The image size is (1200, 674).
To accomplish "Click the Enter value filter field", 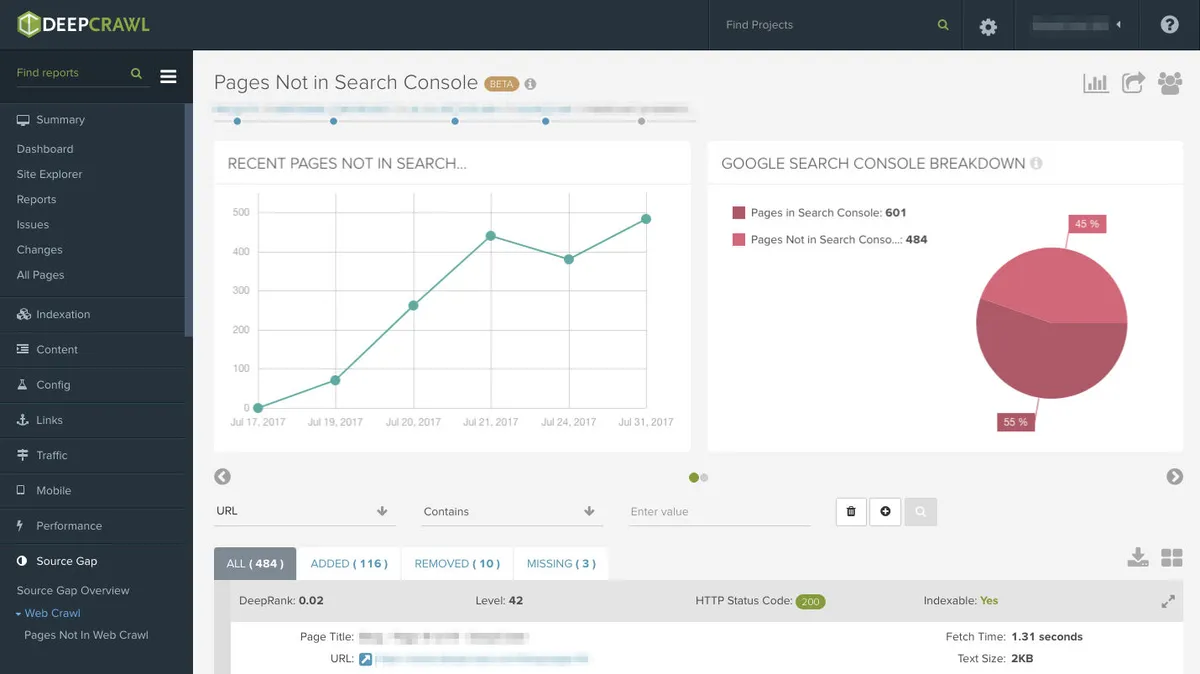I will [719, 511].
